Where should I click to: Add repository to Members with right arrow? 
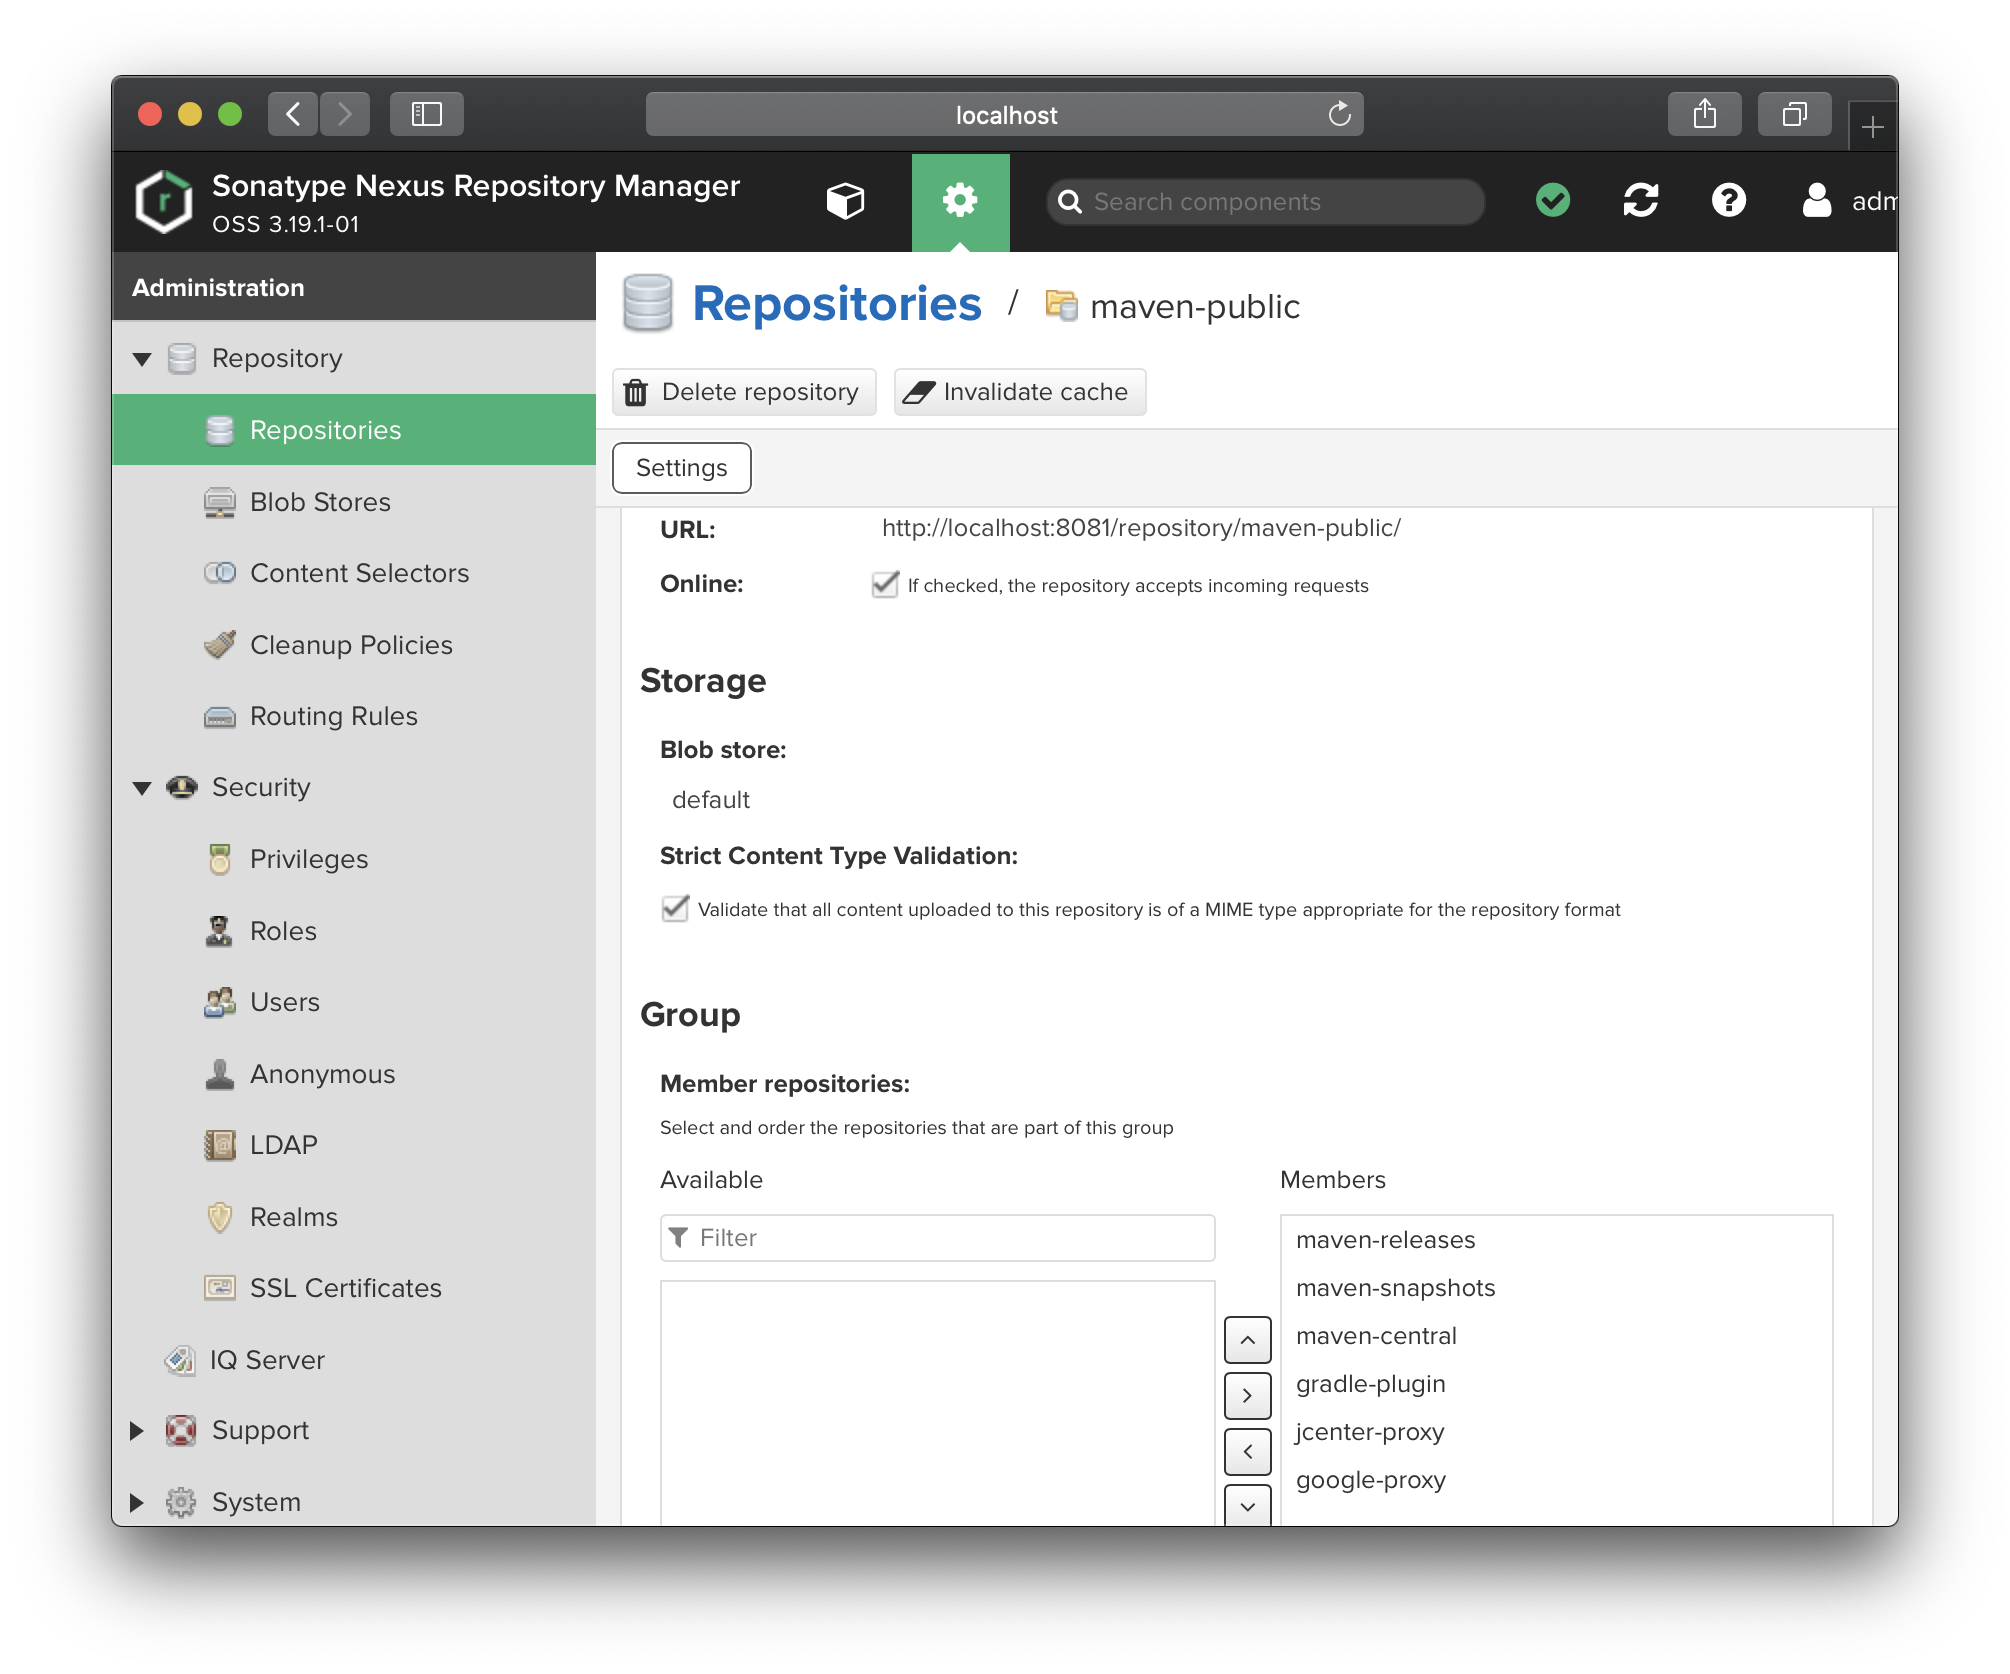pyautogui.click(x=1248, y=1396)
